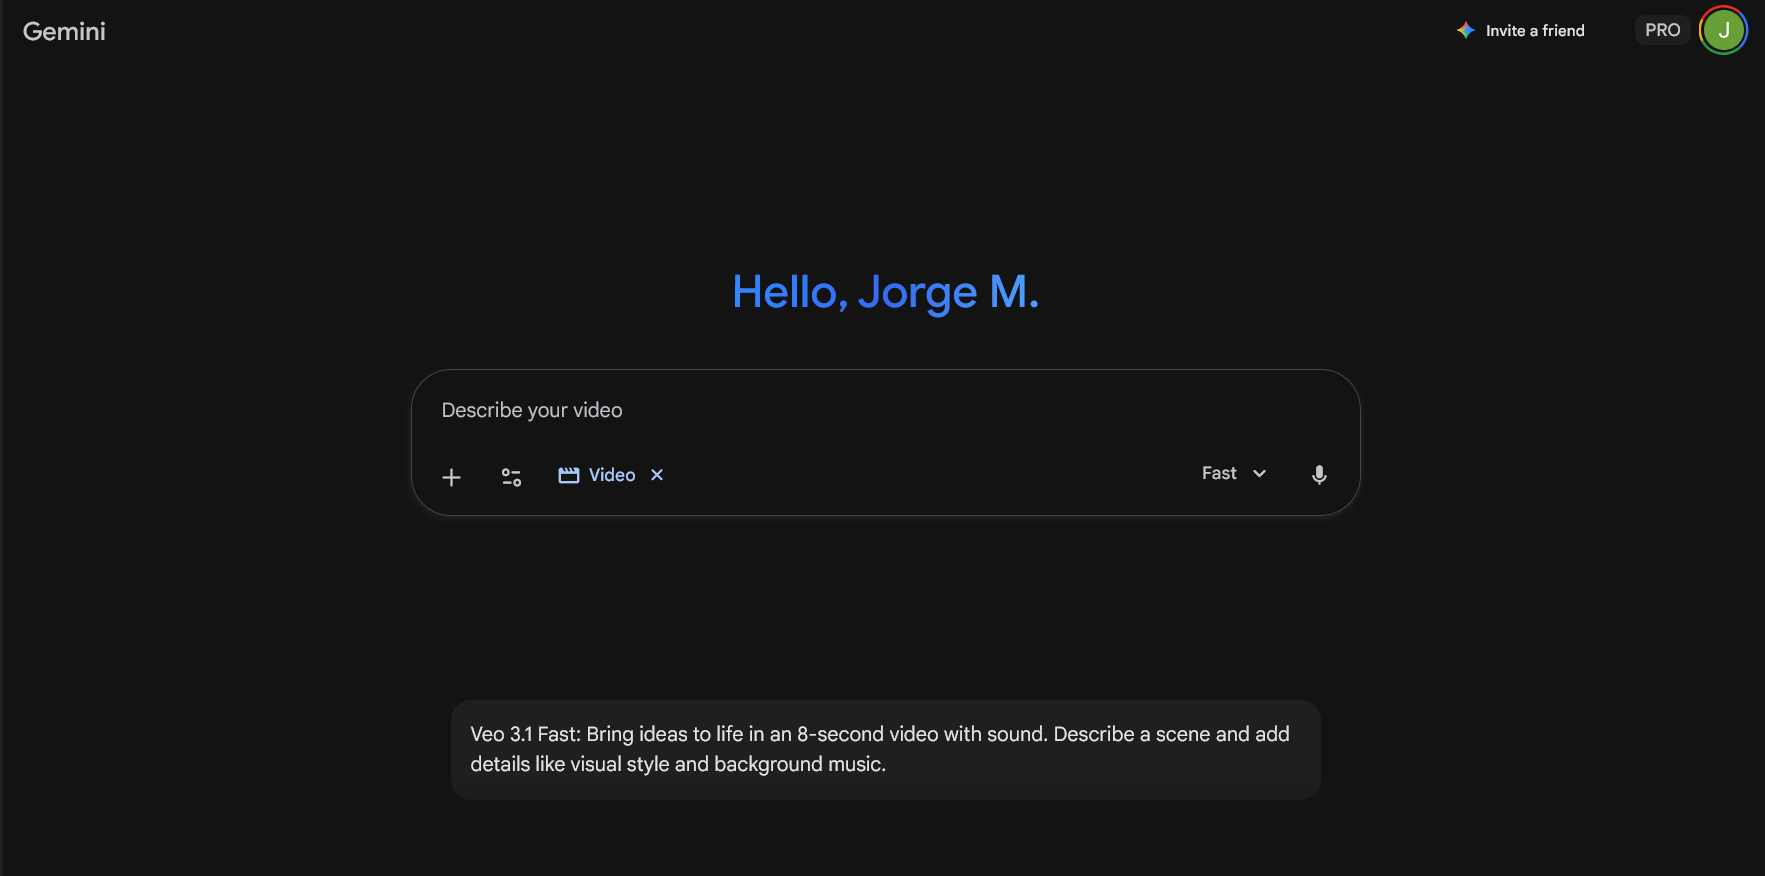Click the word Video in the blue chip
Image resolution: width=1765 pixels, height=876 pixels.
tap(612, 475)
